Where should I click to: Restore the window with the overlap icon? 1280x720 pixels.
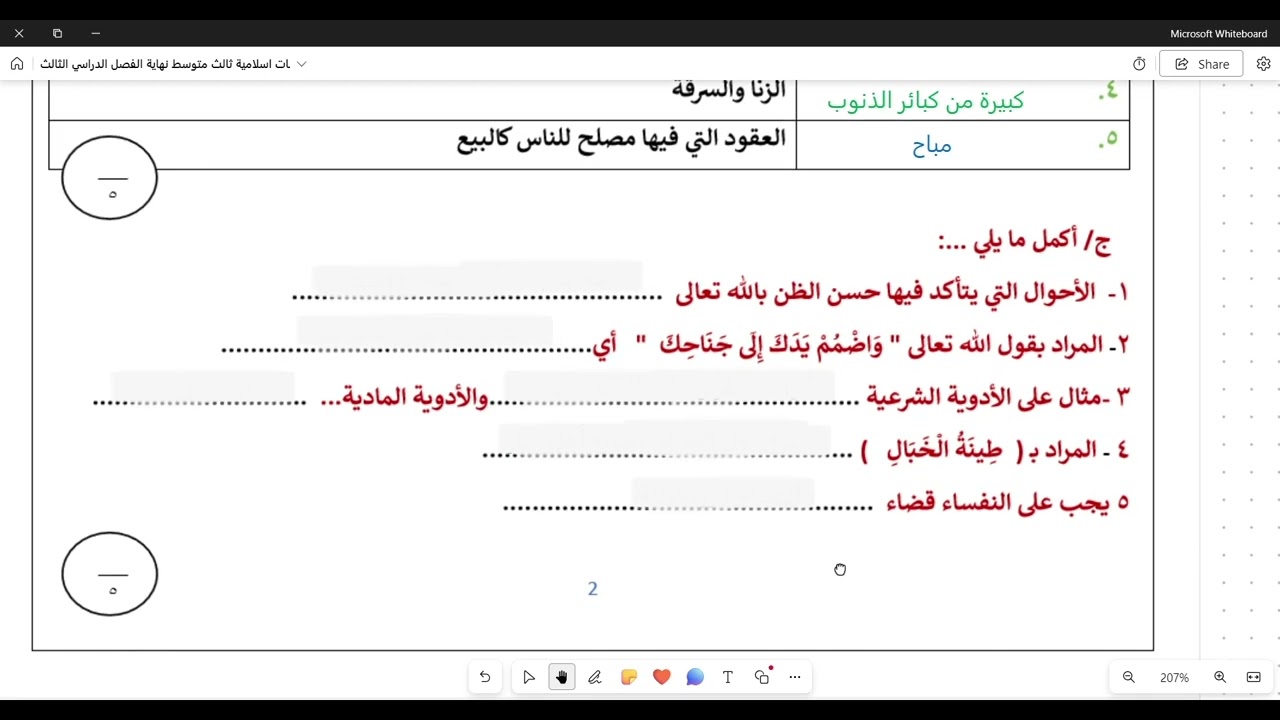(57, 33)
